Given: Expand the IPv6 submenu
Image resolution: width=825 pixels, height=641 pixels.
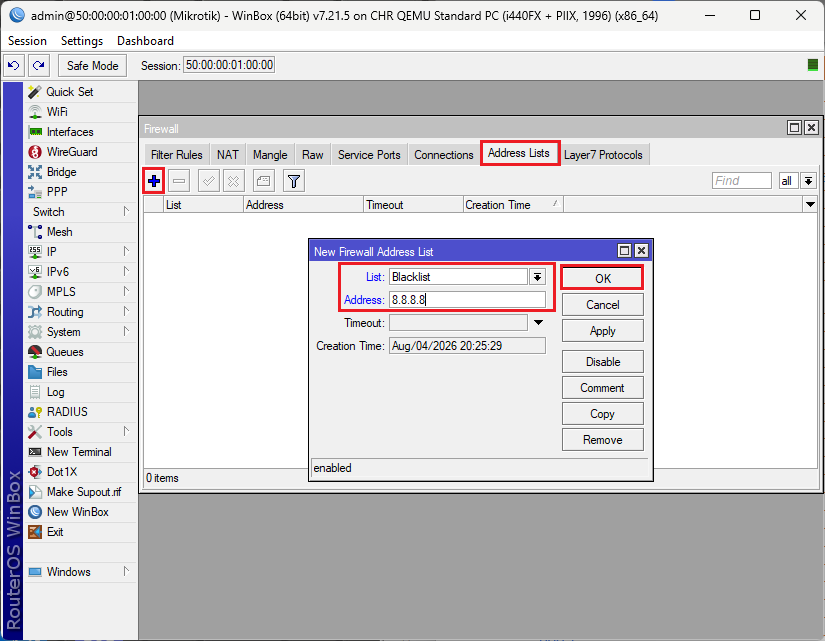Looking at the screenshot, I should tap(82, 272).
